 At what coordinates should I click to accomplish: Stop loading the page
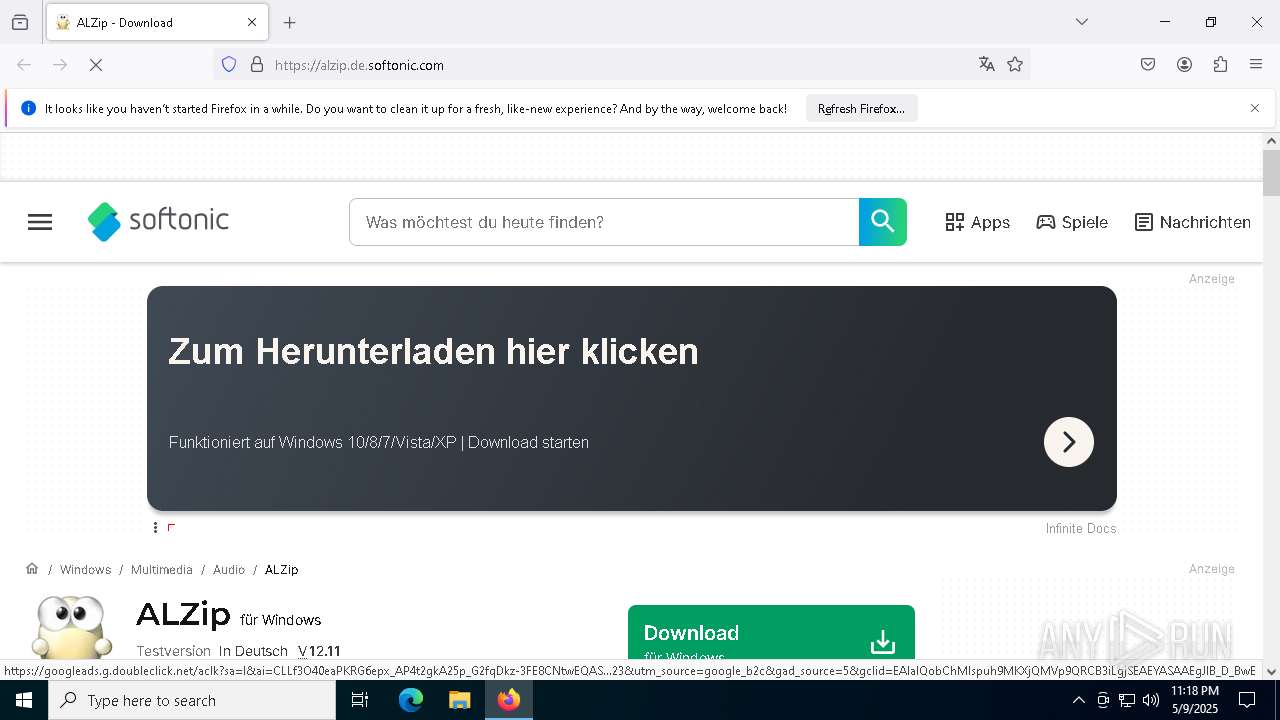[x=96, y=65]
